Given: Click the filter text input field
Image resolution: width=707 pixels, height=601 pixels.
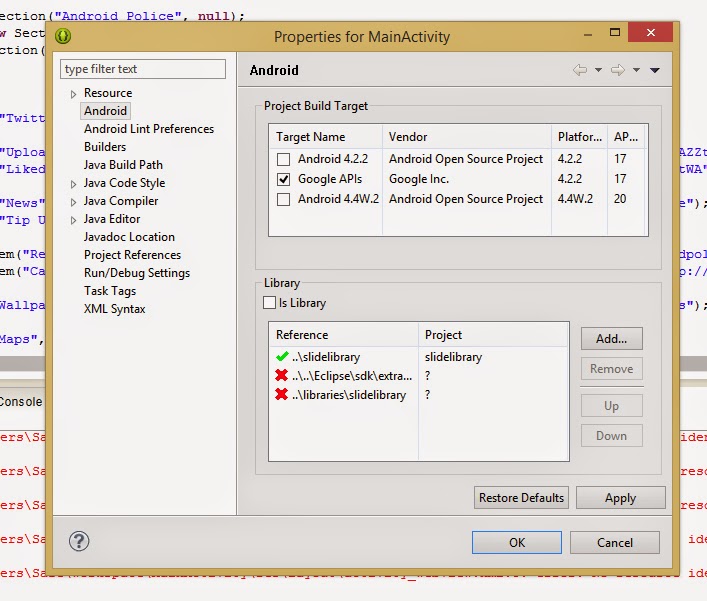Looking at the screenshot, I should coord(143,69).
